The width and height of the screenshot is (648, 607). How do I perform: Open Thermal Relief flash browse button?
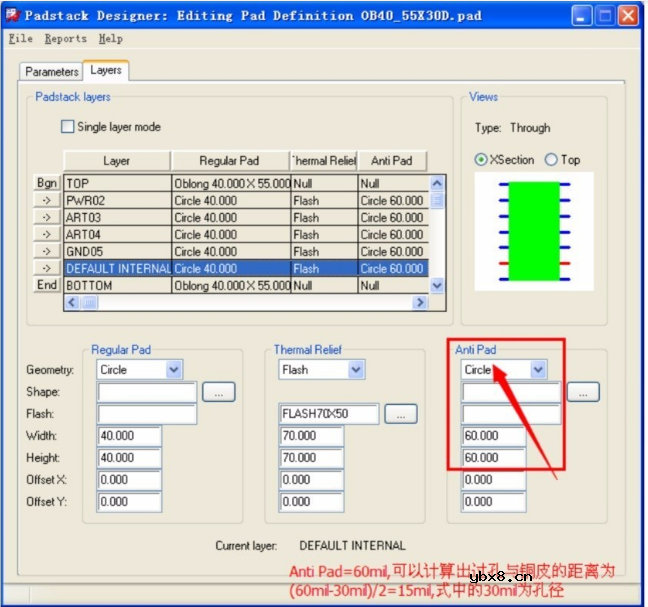400,414
